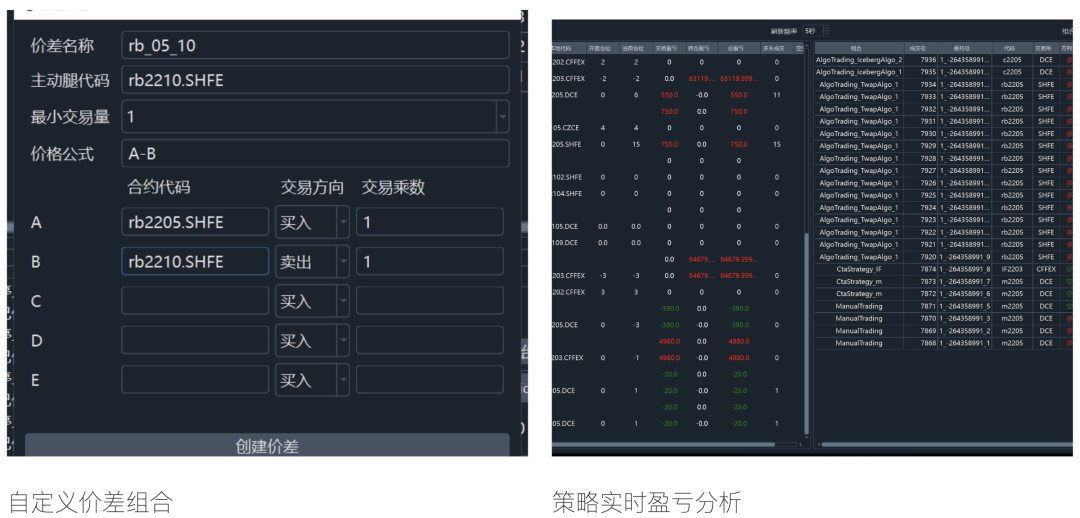Click leg C empty 交易乘数 field

[x=430, y=301]
